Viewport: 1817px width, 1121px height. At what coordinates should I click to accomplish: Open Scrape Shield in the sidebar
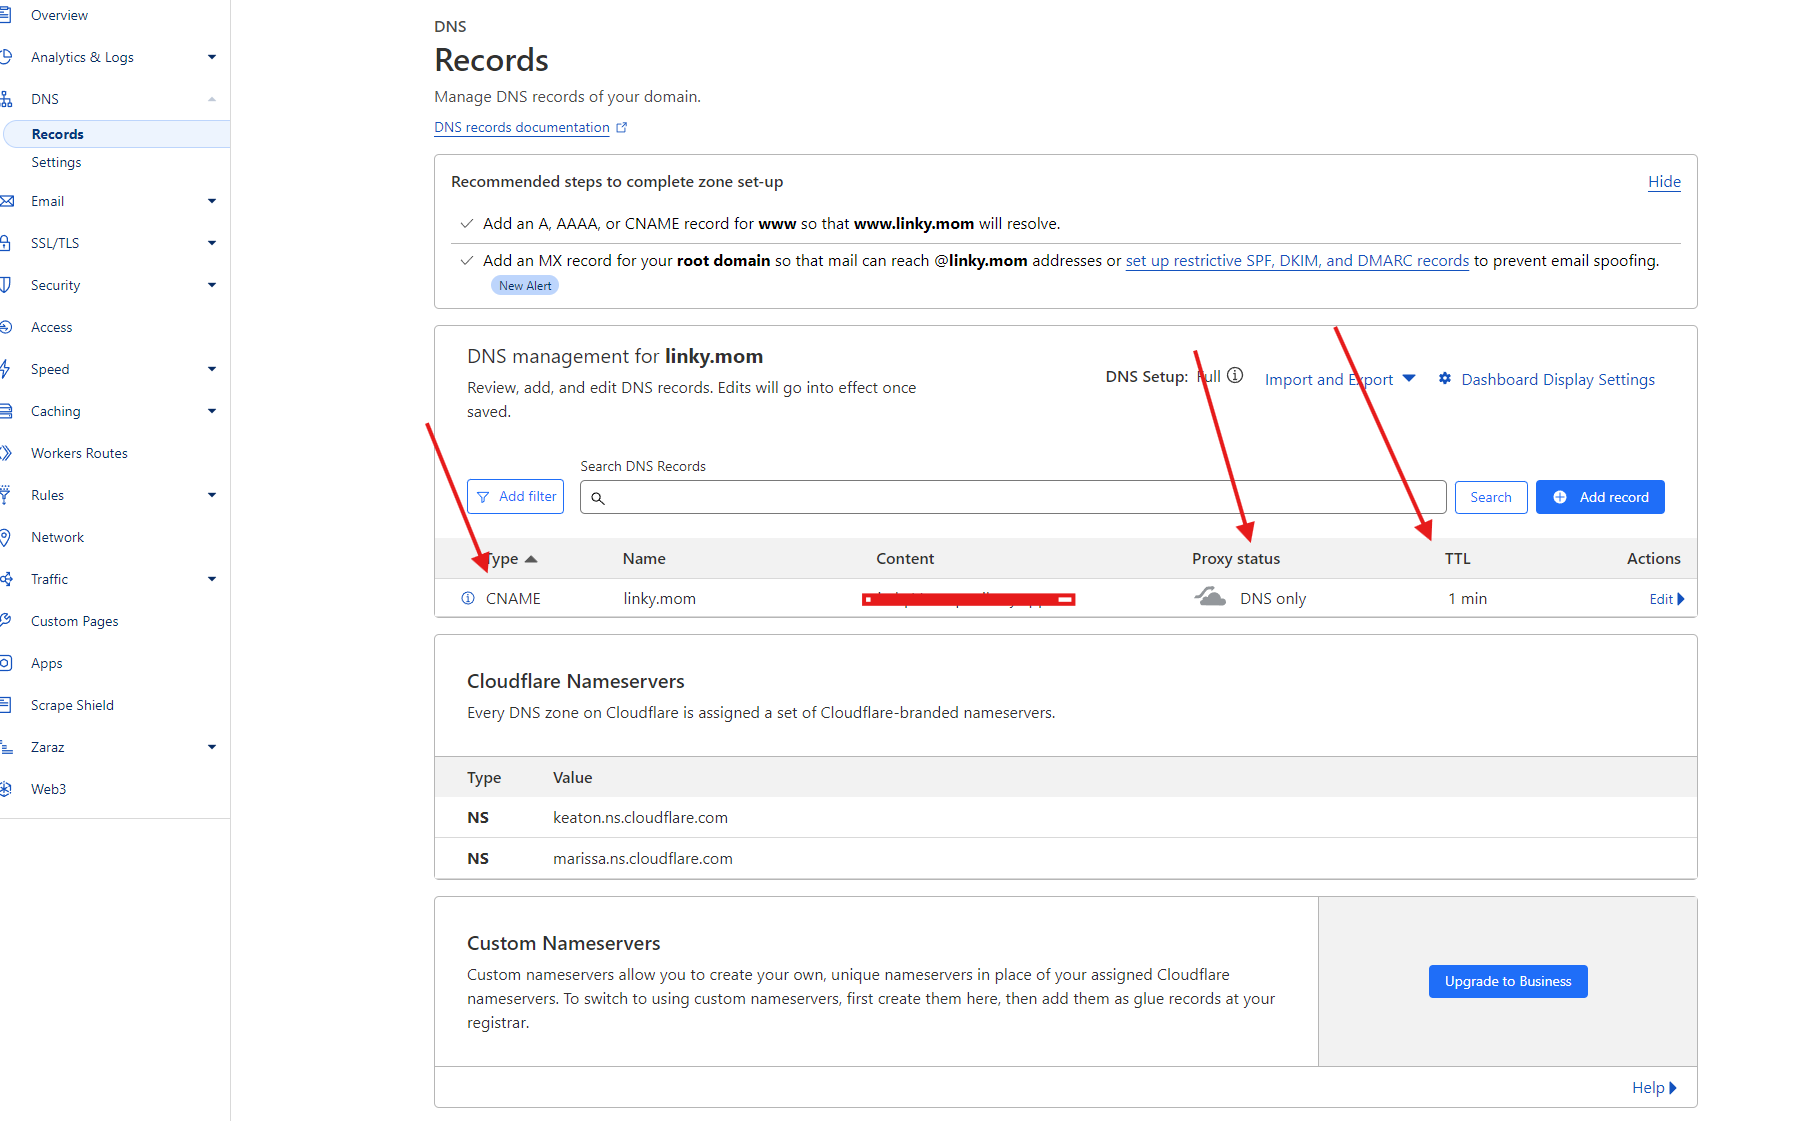tap(72, 705)
